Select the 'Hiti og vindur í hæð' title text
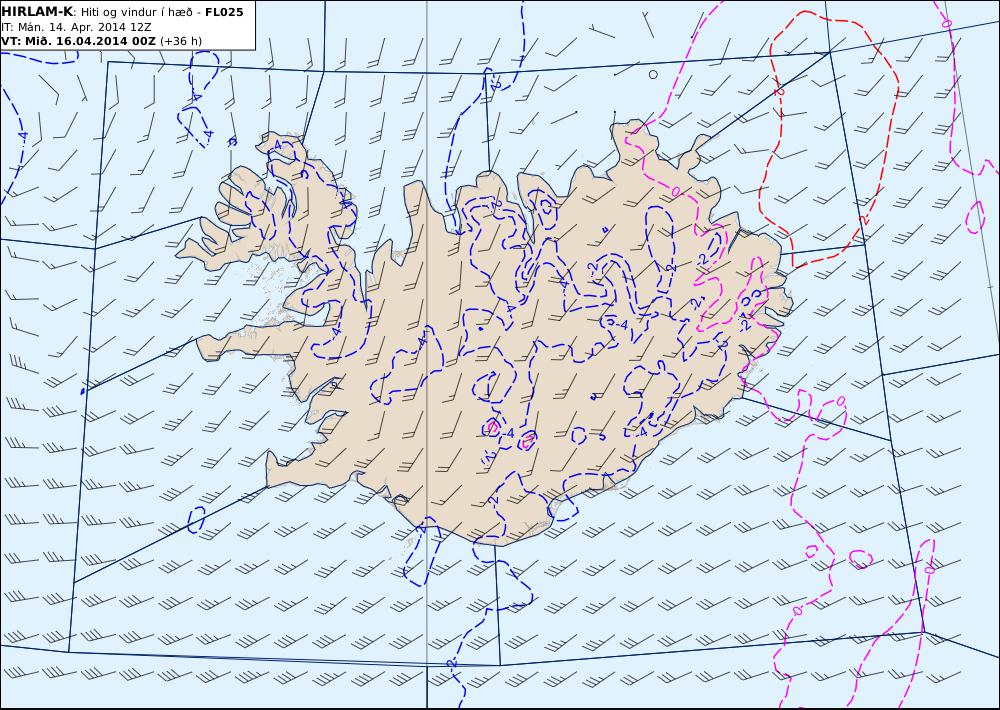The width and height of the screenshot is (1000, 710). [136, 12]
